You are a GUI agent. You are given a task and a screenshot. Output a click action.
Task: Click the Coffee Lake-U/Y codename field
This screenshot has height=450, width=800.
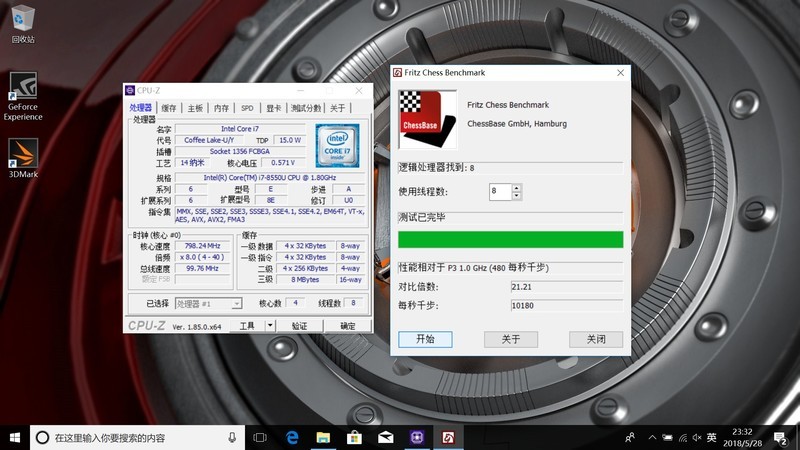click(209, 140)
